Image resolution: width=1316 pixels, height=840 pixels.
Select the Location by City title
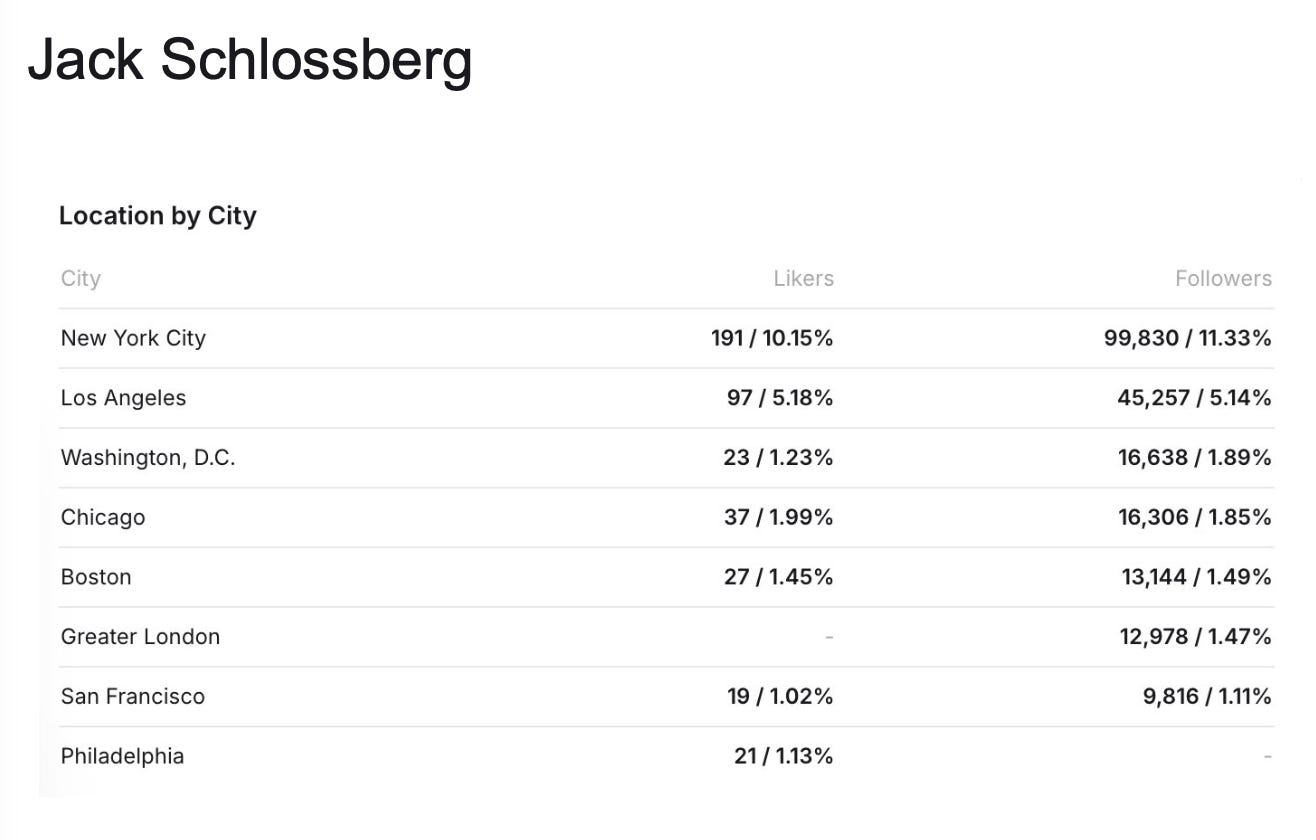pyautogui.click(x=158, y=216)
